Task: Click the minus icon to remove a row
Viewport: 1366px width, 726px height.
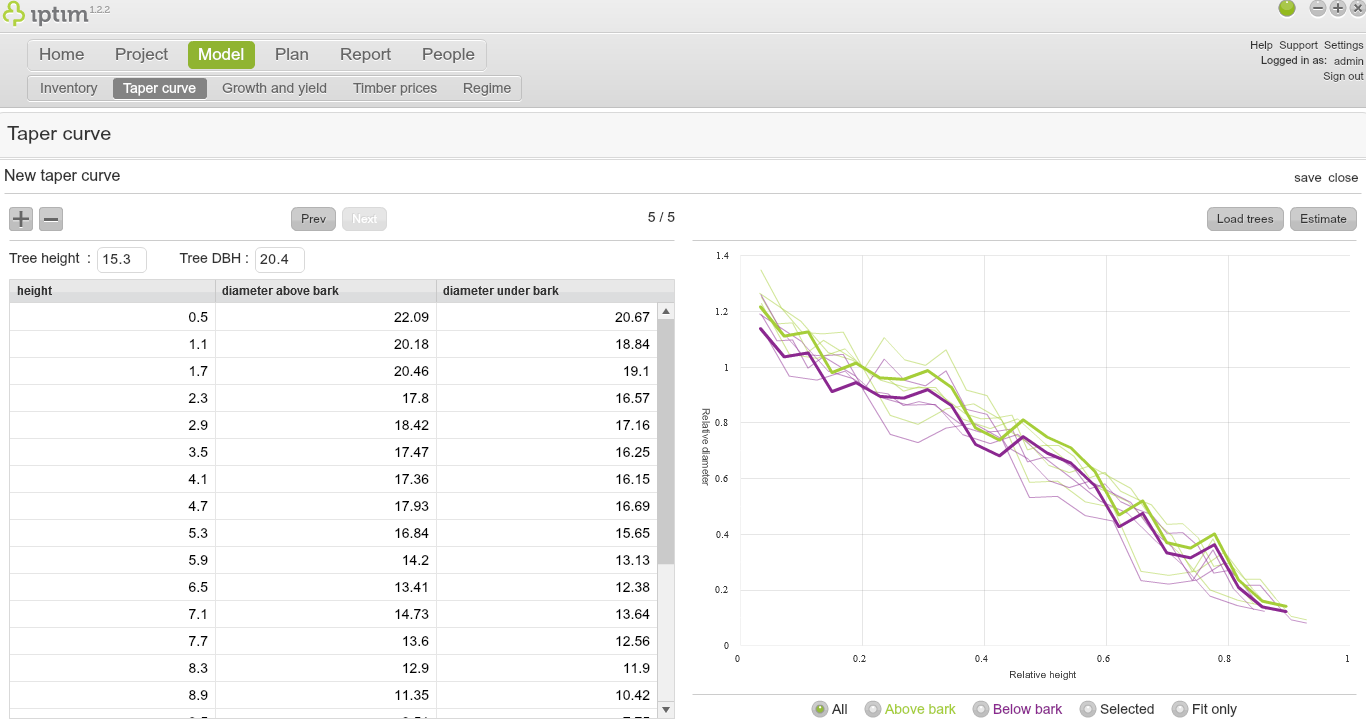Action: point(50,218)
